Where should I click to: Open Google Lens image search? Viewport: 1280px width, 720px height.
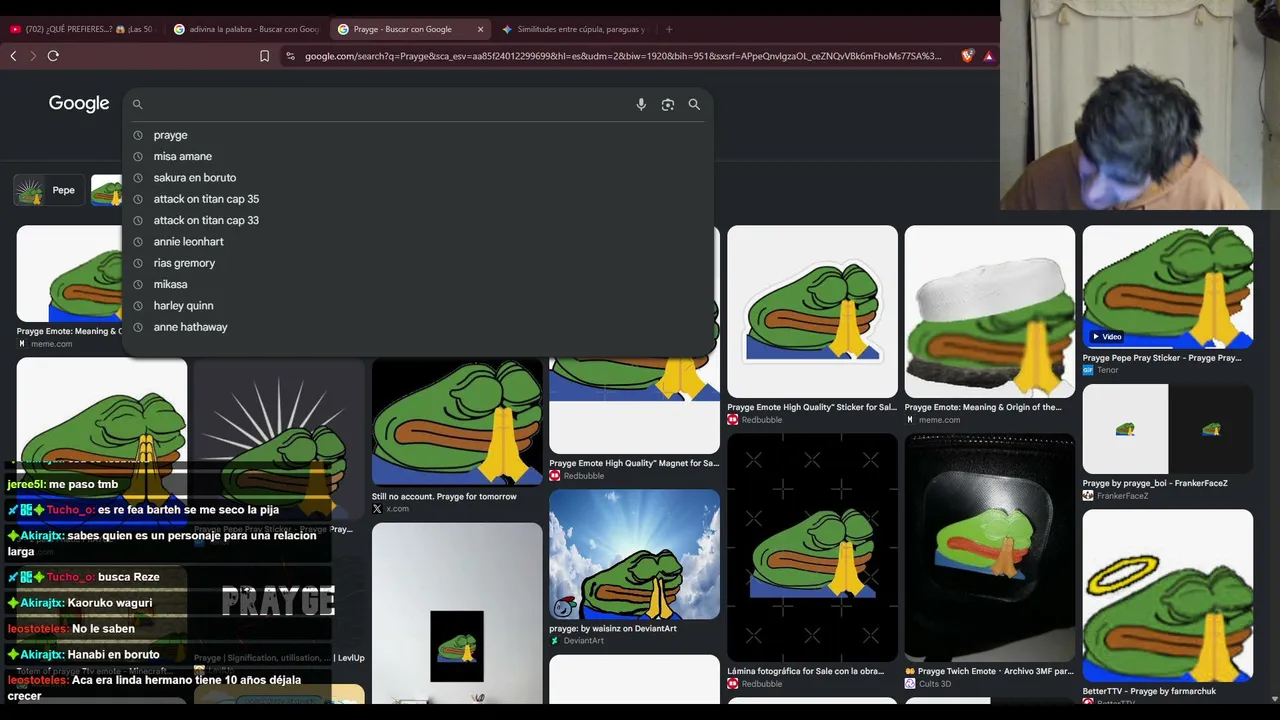668,104
